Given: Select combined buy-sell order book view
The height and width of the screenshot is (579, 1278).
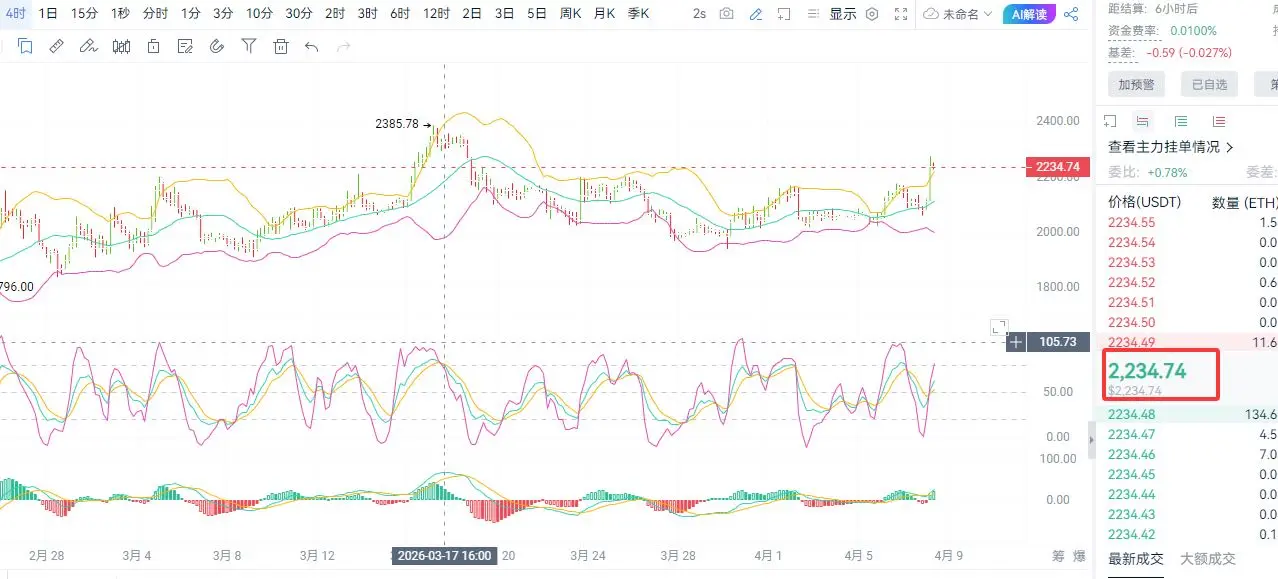Looking at the screenshot, I should click(x=1143, y=121).
